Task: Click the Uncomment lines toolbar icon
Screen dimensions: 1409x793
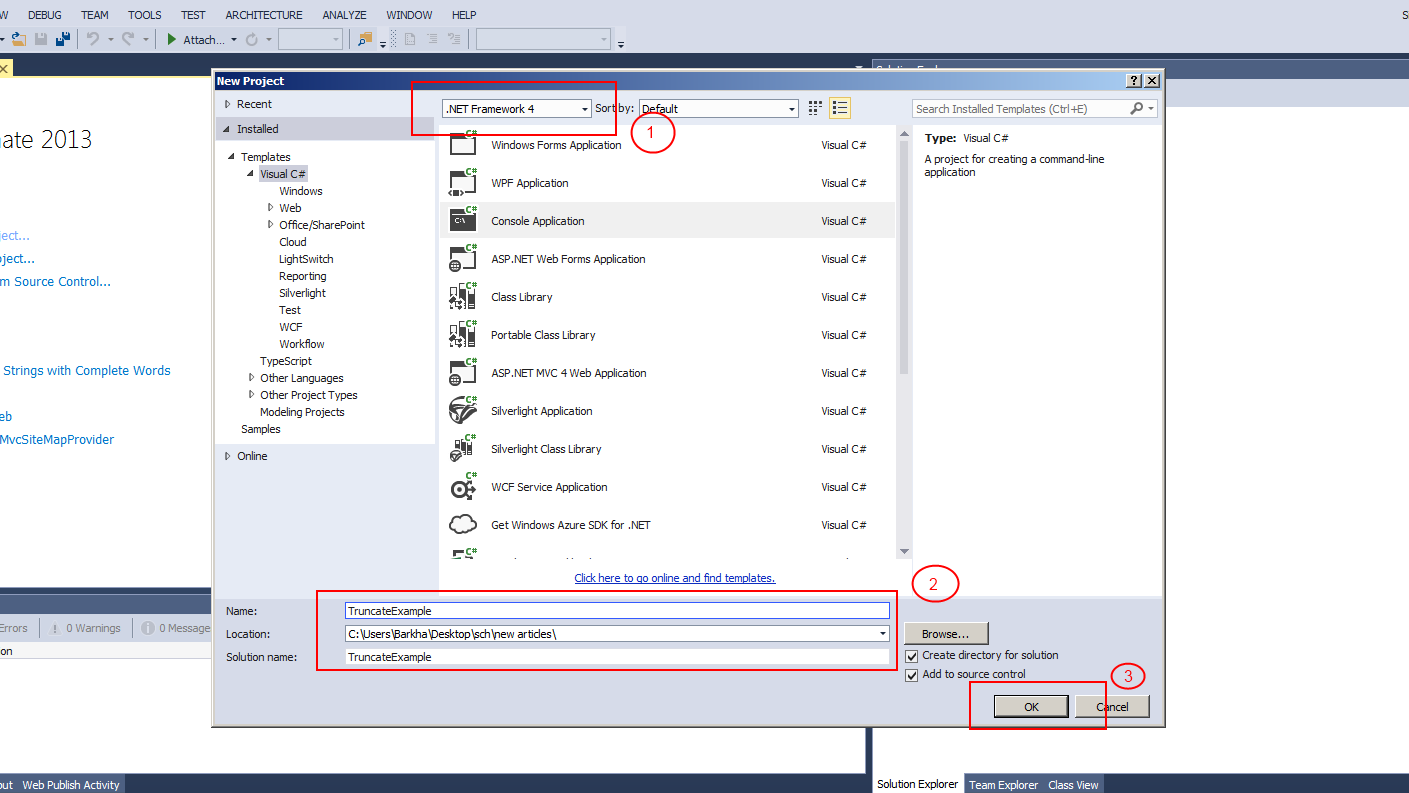Action: tap(455, 39)
